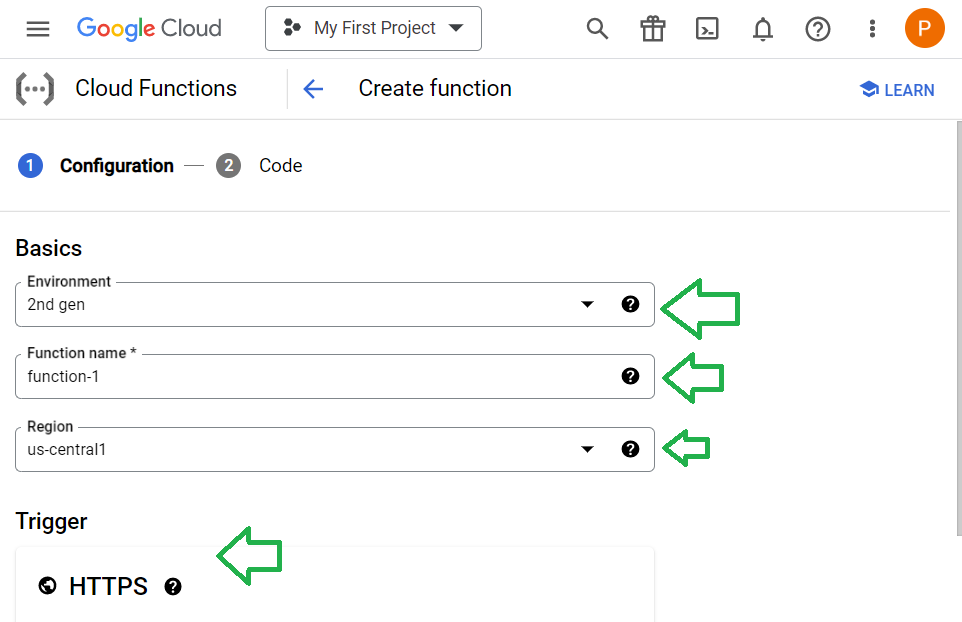The width and height of the screenshot is (962, 622).
Task: Show help for Region field
Action: [630, 449]
